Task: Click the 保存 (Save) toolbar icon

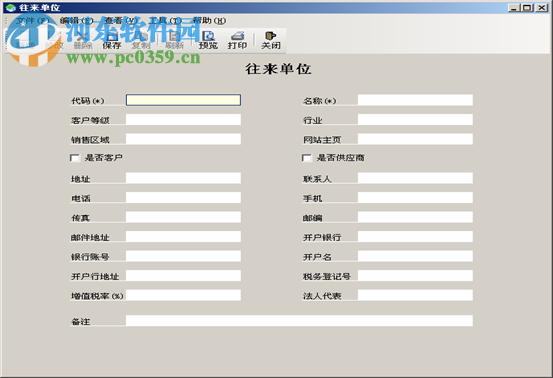Action: [x=112, y=40]
